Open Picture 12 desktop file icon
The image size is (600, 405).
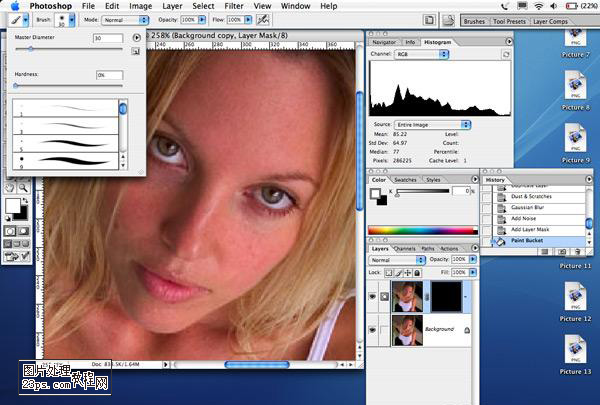[x=575, y=297]
